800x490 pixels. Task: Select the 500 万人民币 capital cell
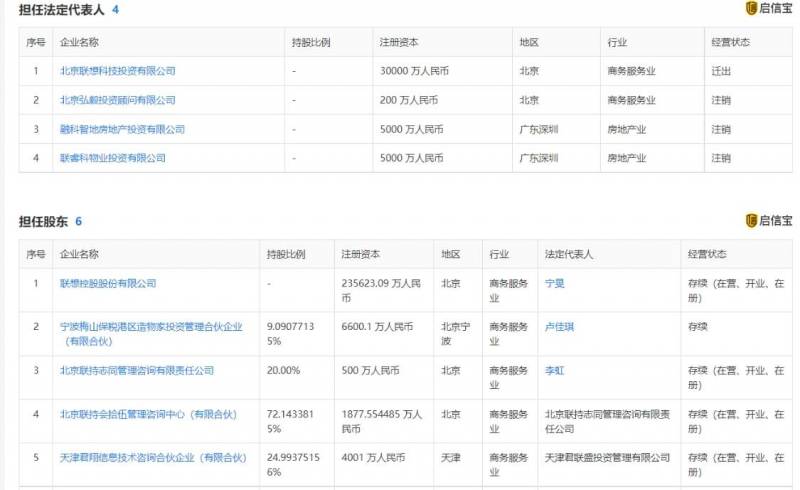click(x=370, y=371)
